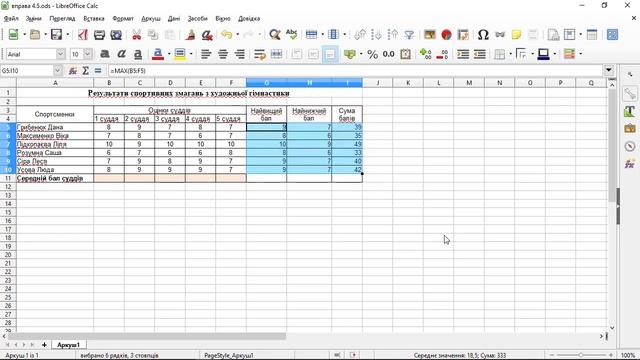Open the Undo history dropdown arrow
Image resolution: width=640 pixels, height=360 pixels.
[x=238, y=35]
